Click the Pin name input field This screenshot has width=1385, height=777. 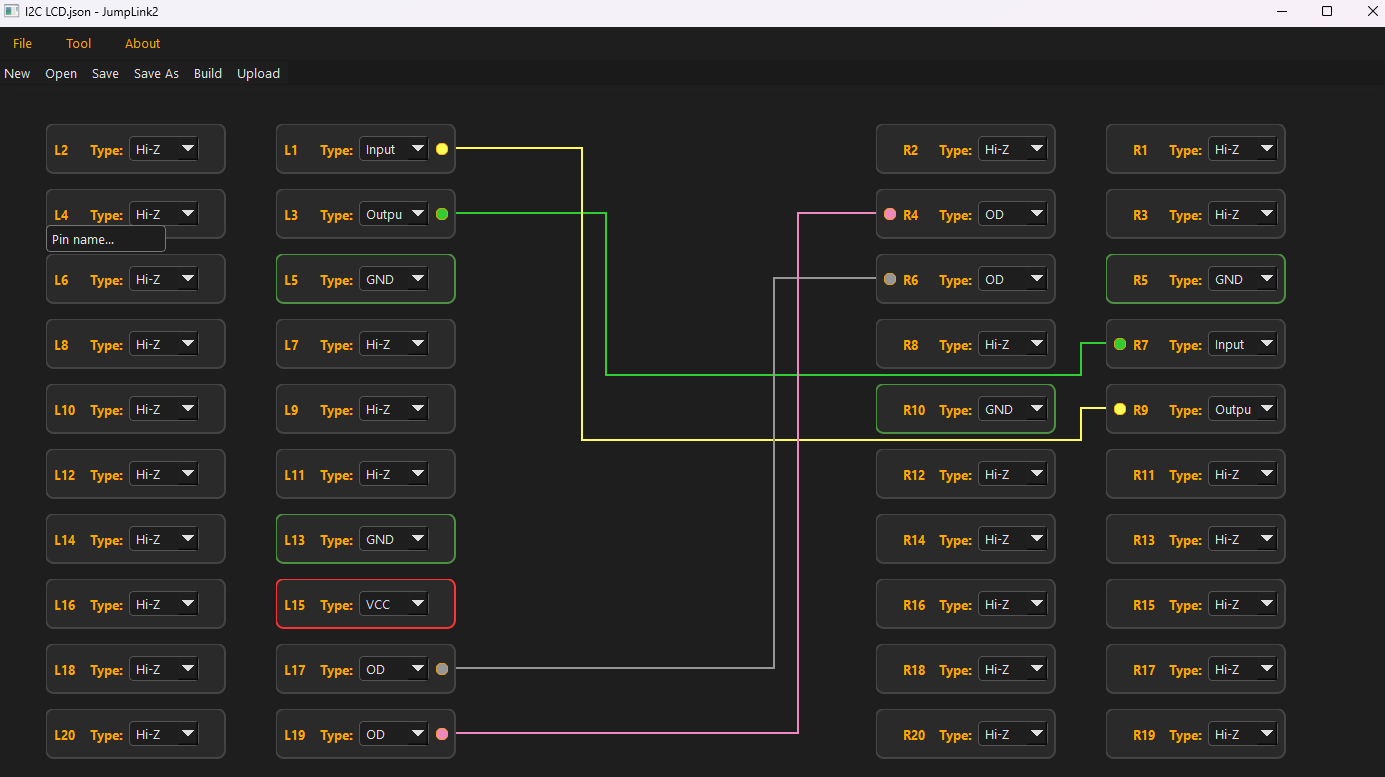(x=106, y=239)
